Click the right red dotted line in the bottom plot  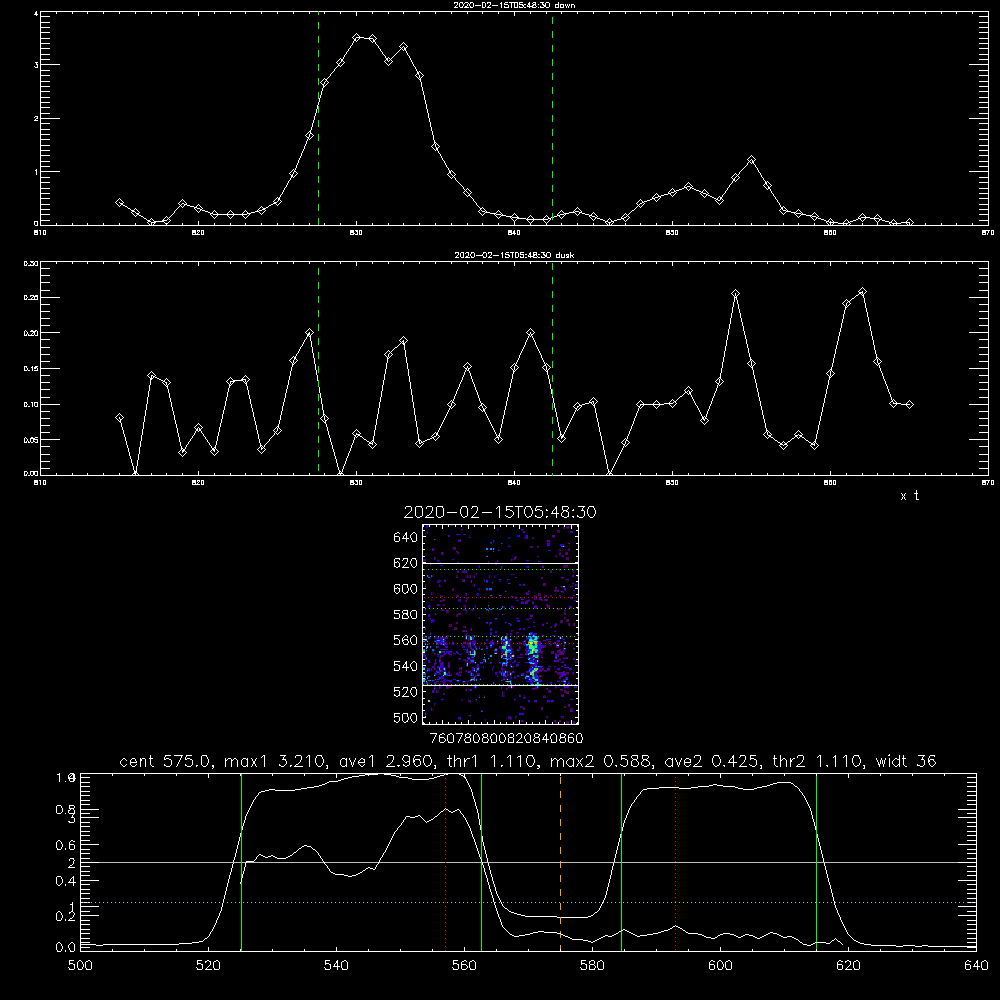[x=675, y=862]
